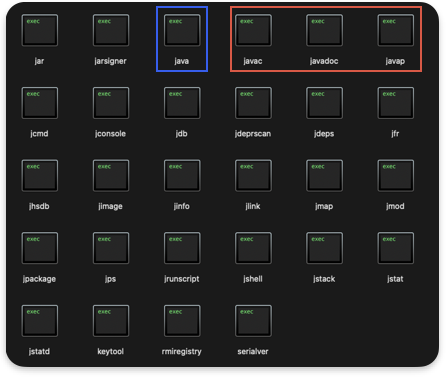Screen dimensions: 446x378
Task: Select the "jcmd" file name text
Action: (39, 134)
